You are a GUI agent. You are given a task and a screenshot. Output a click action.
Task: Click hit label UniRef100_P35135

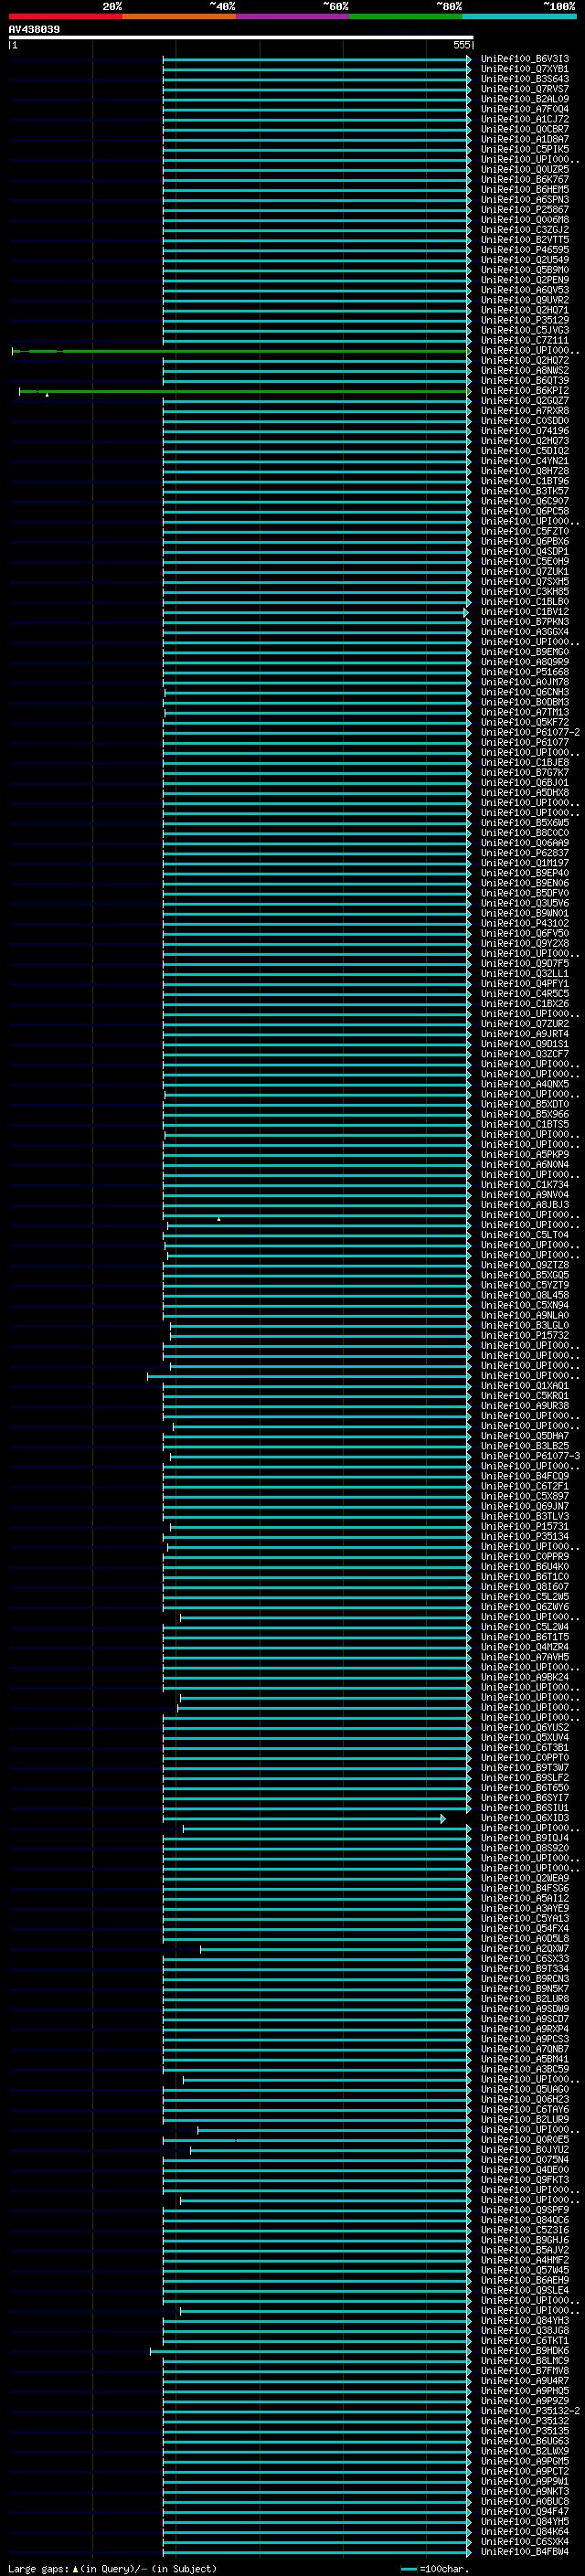click(x=525, y=2431)
